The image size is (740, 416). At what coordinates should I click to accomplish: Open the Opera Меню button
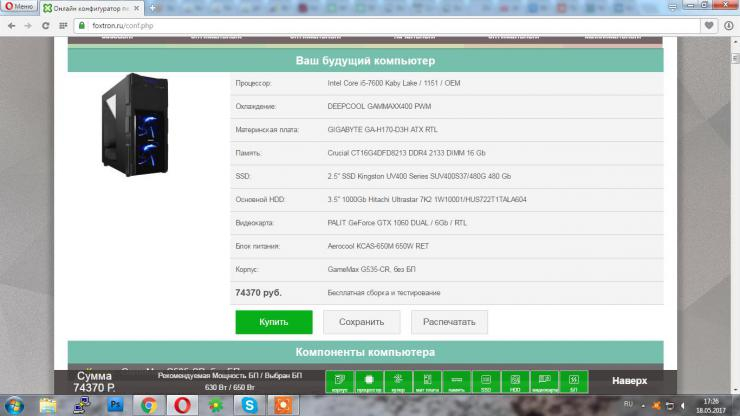click(19, 7)
